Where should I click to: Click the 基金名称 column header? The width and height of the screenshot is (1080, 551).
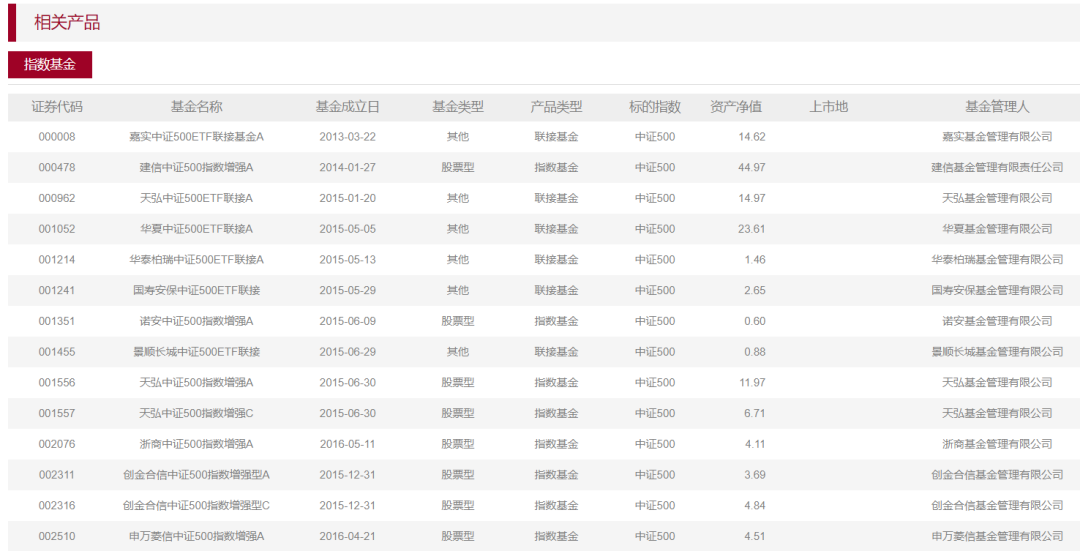196,107
